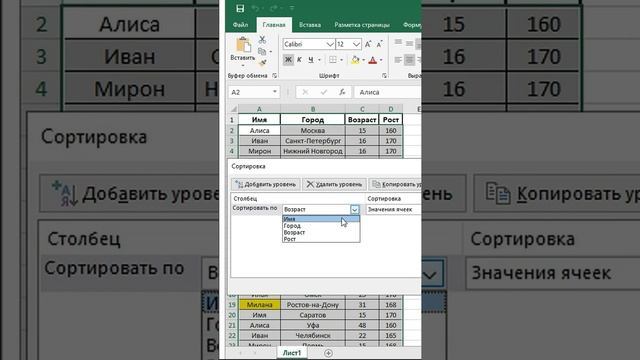Click the Save icon in the title bar

point(240,9)
